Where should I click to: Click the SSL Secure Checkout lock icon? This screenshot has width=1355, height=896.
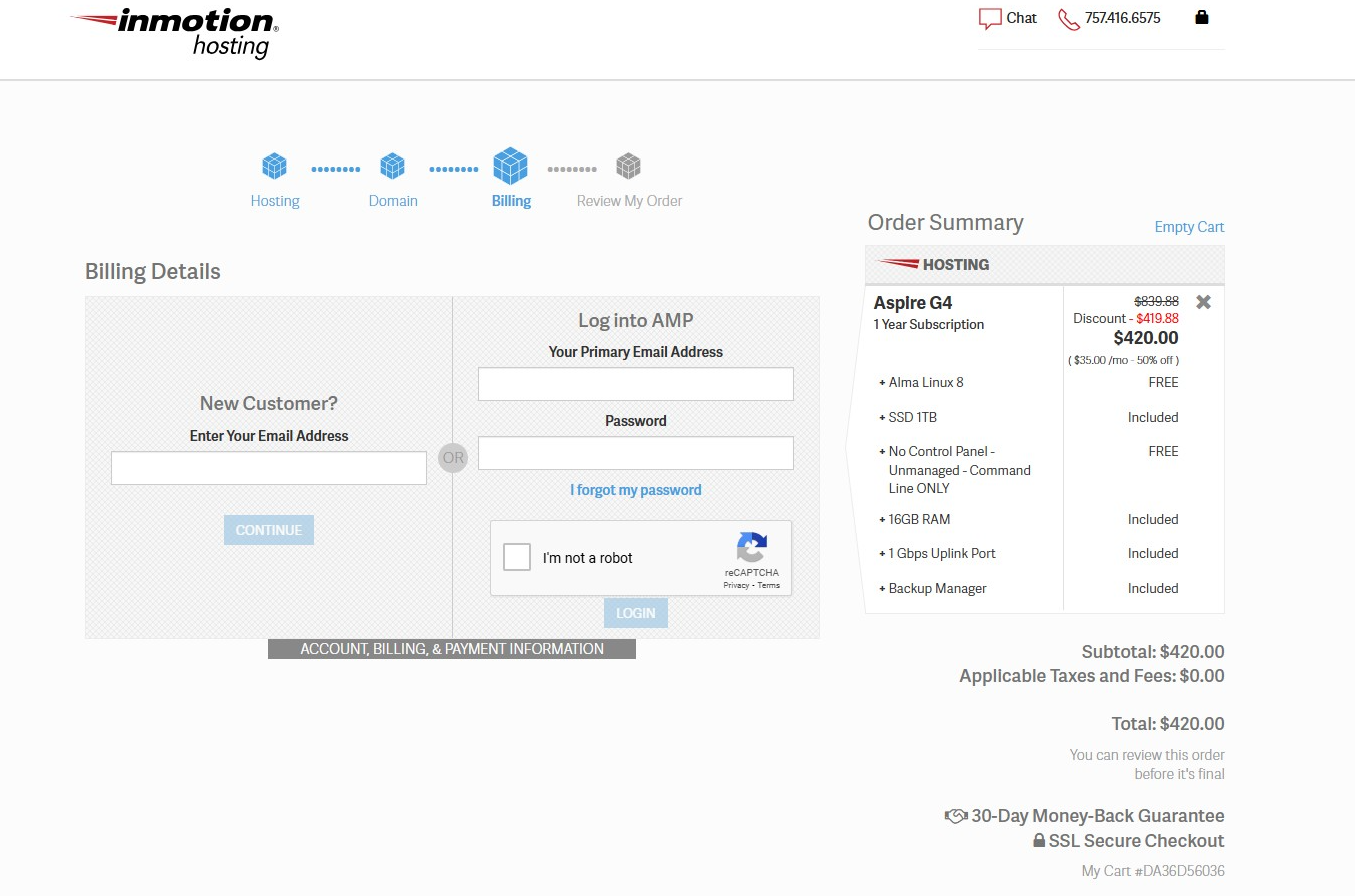point(1039,841)
